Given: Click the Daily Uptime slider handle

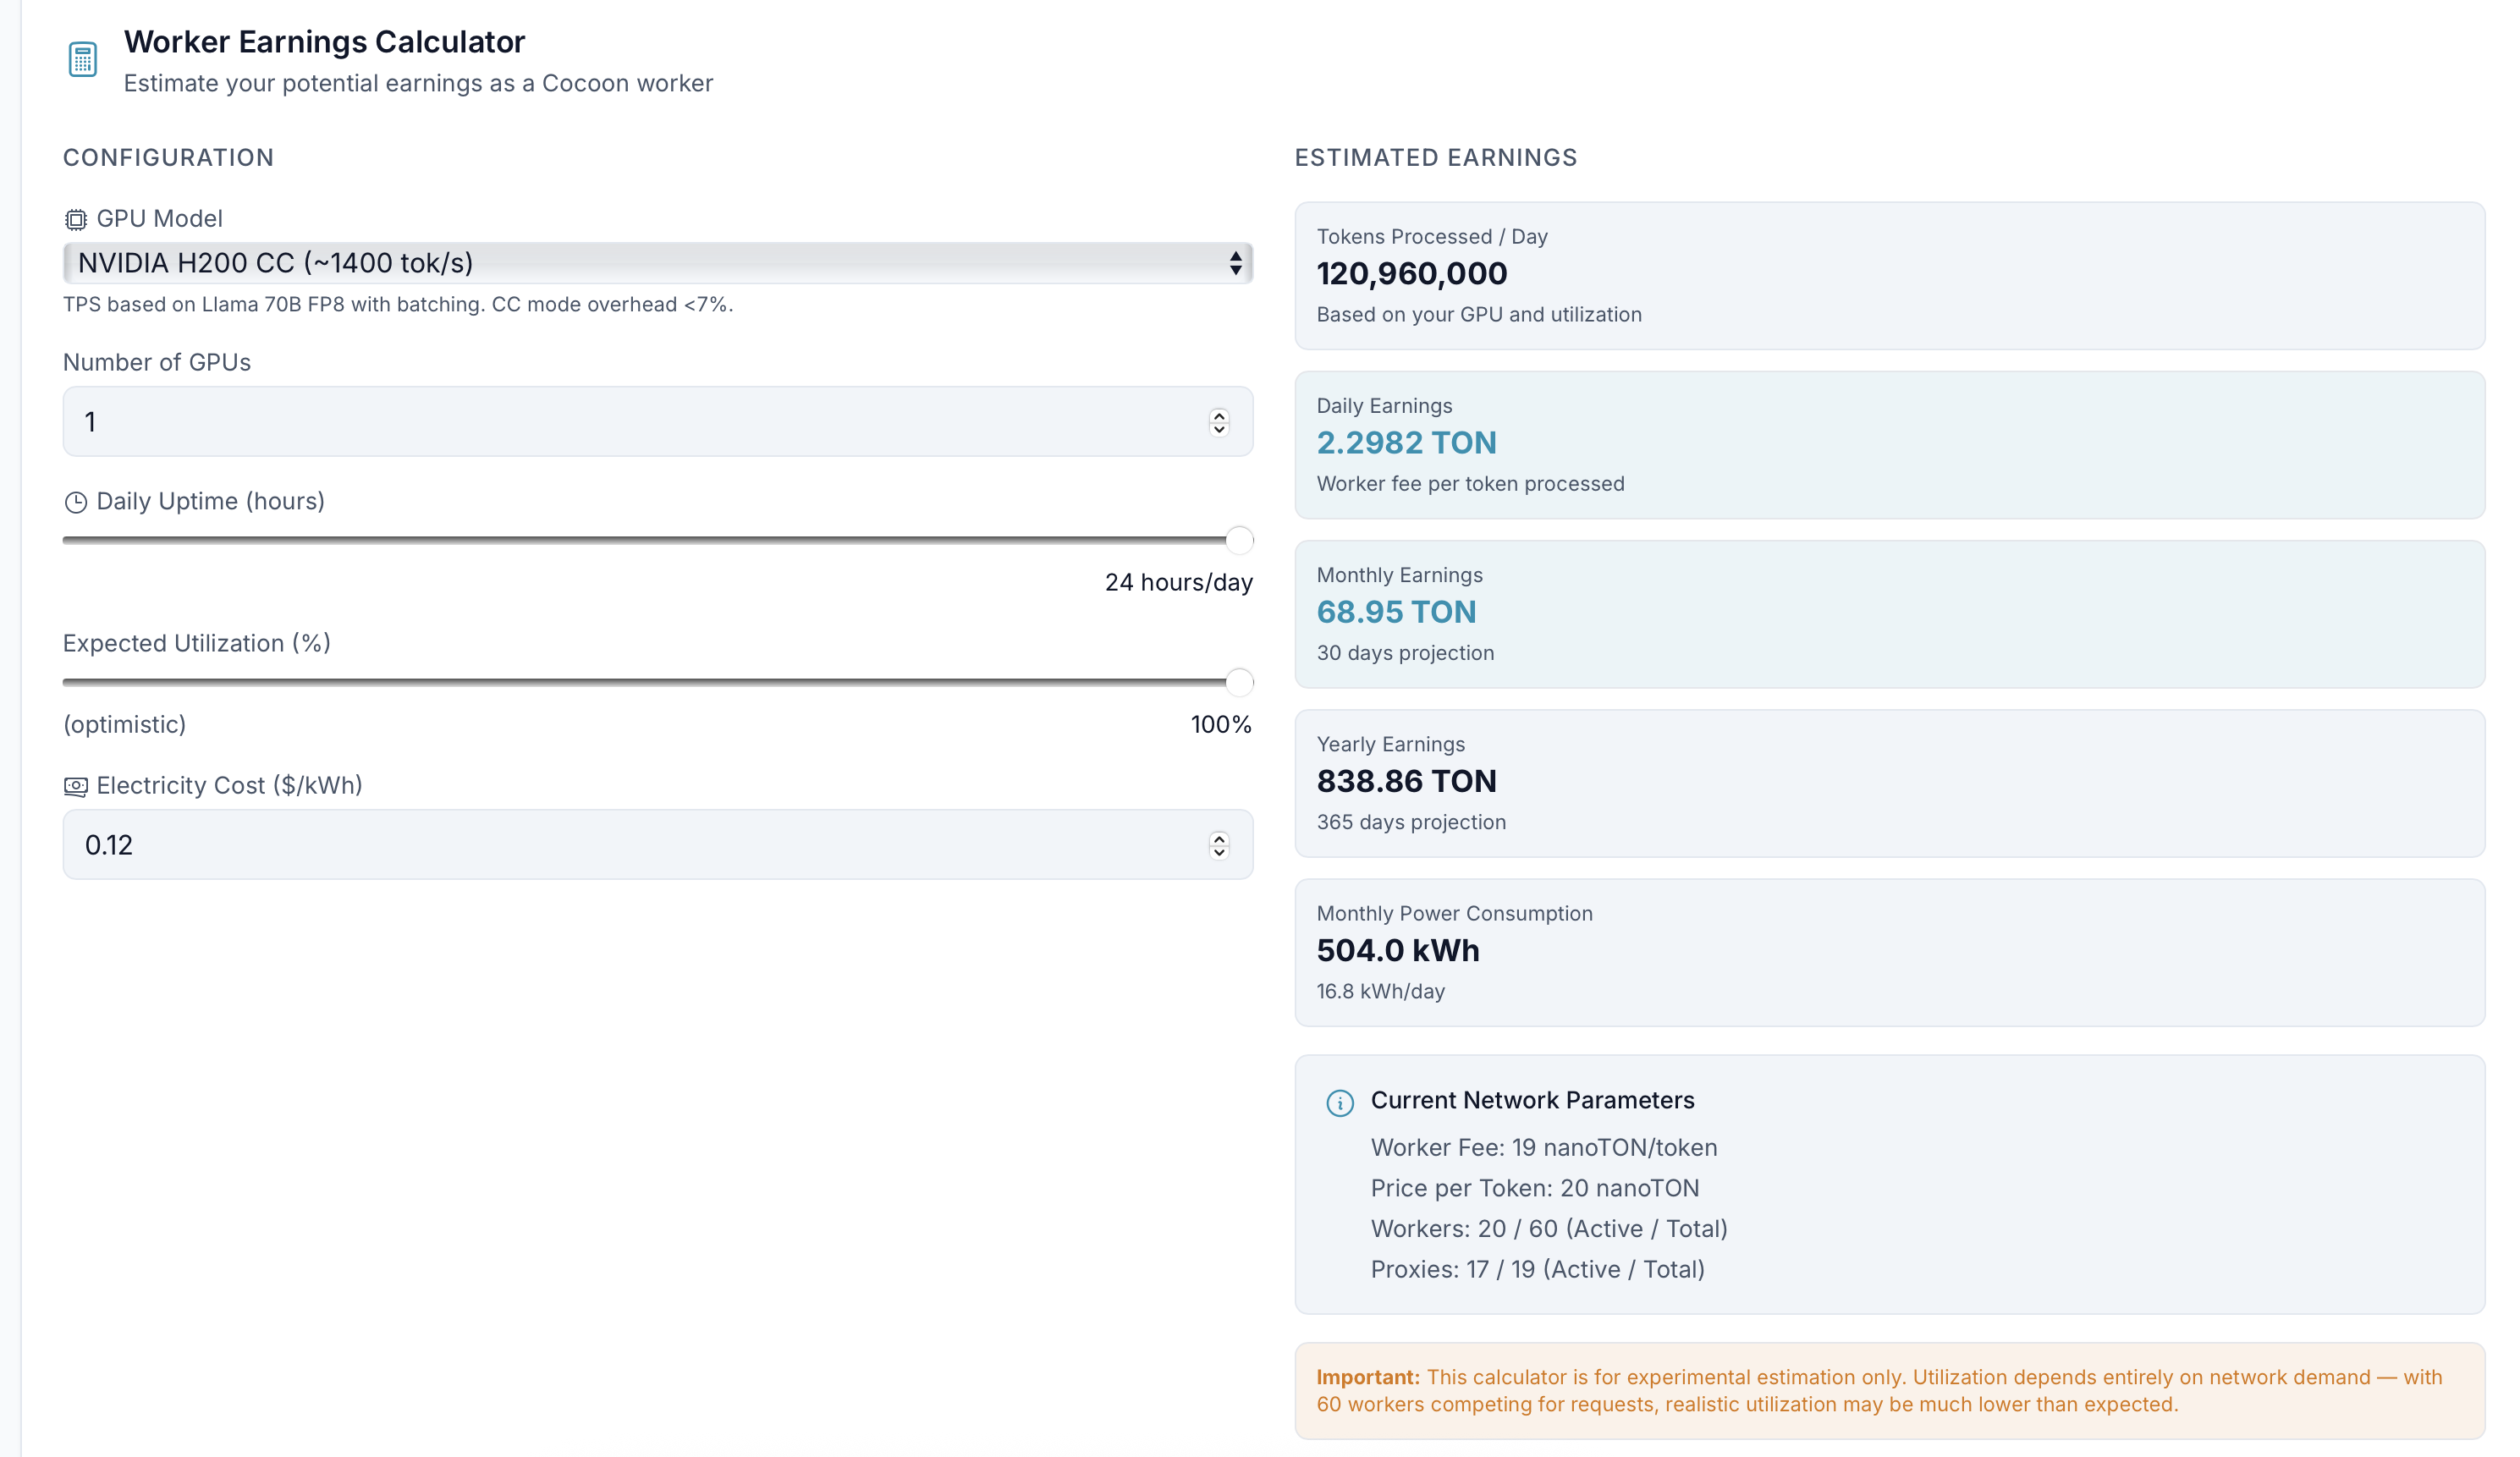Looking at the screenshot, I should (x=1238, y=540).
